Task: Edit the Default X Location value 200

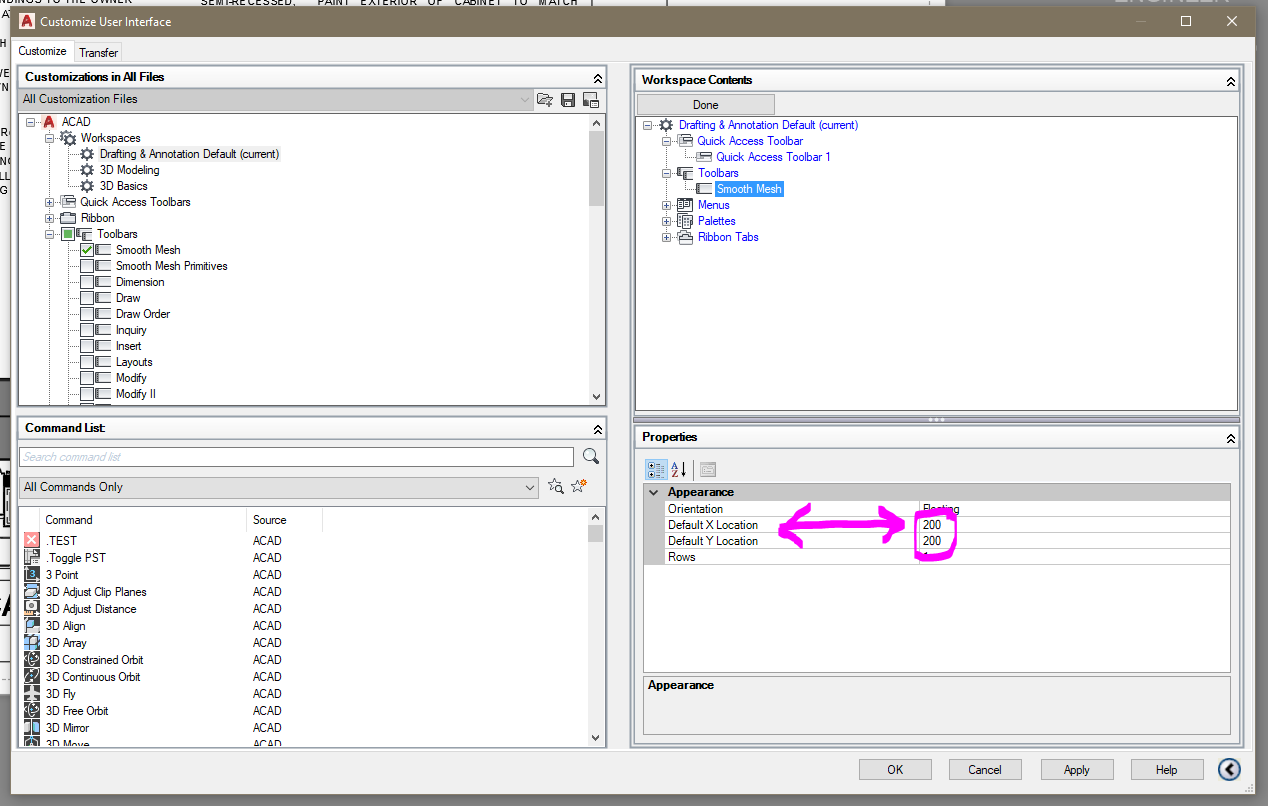Action: pyautogui.click(x=933, y=524)
